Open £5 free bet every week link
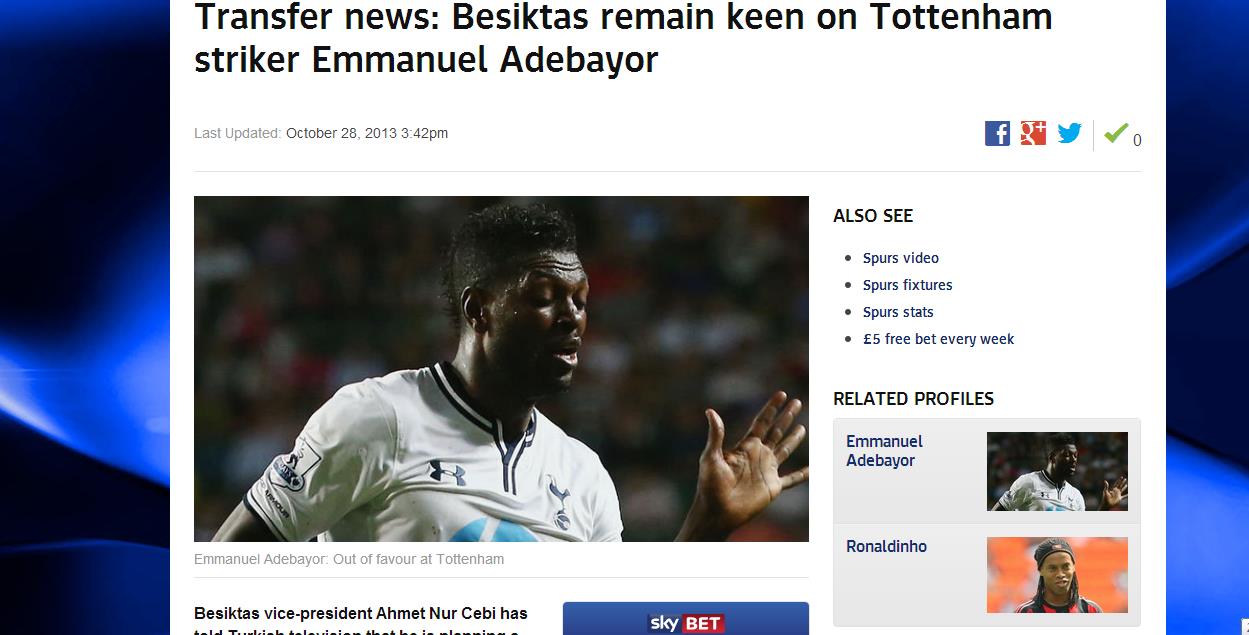1249x635 pixels. click(x=939, y=339)
